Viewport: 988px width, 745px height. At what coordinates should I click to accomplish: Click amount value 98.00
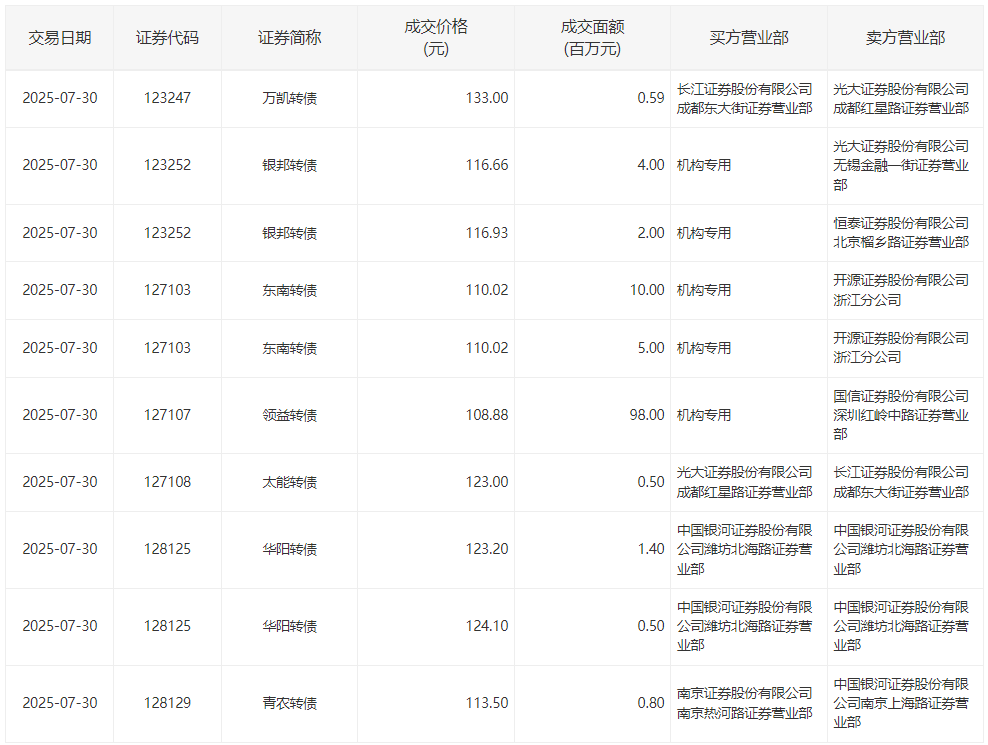click(x=647, y=415)
